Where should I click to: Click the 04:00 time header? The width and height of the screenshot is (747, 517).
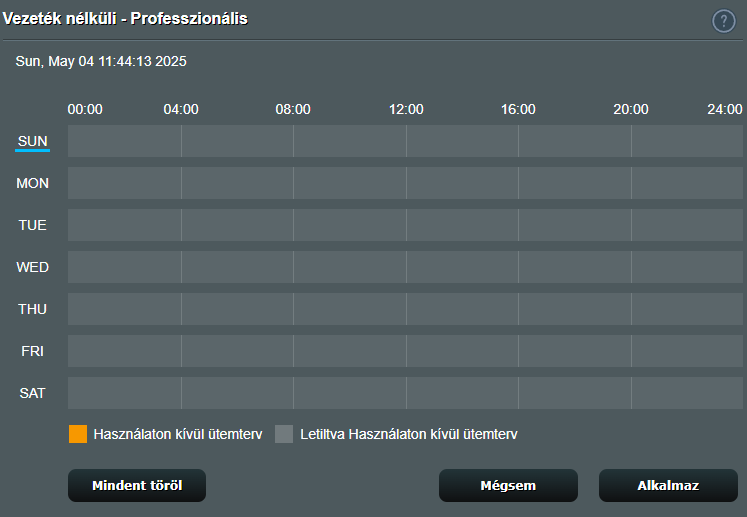coord(181,109)
